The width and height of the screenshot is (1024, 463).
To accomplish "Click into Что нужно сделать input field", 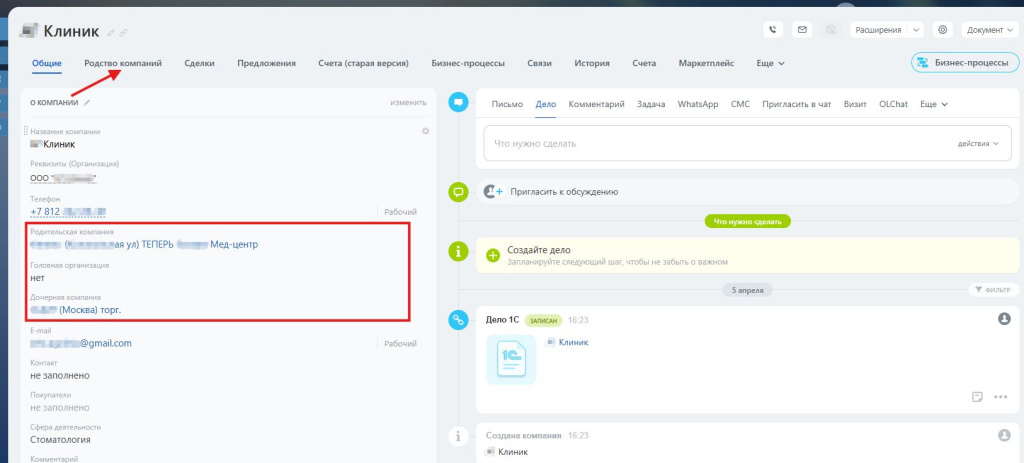I will point(749,144).
